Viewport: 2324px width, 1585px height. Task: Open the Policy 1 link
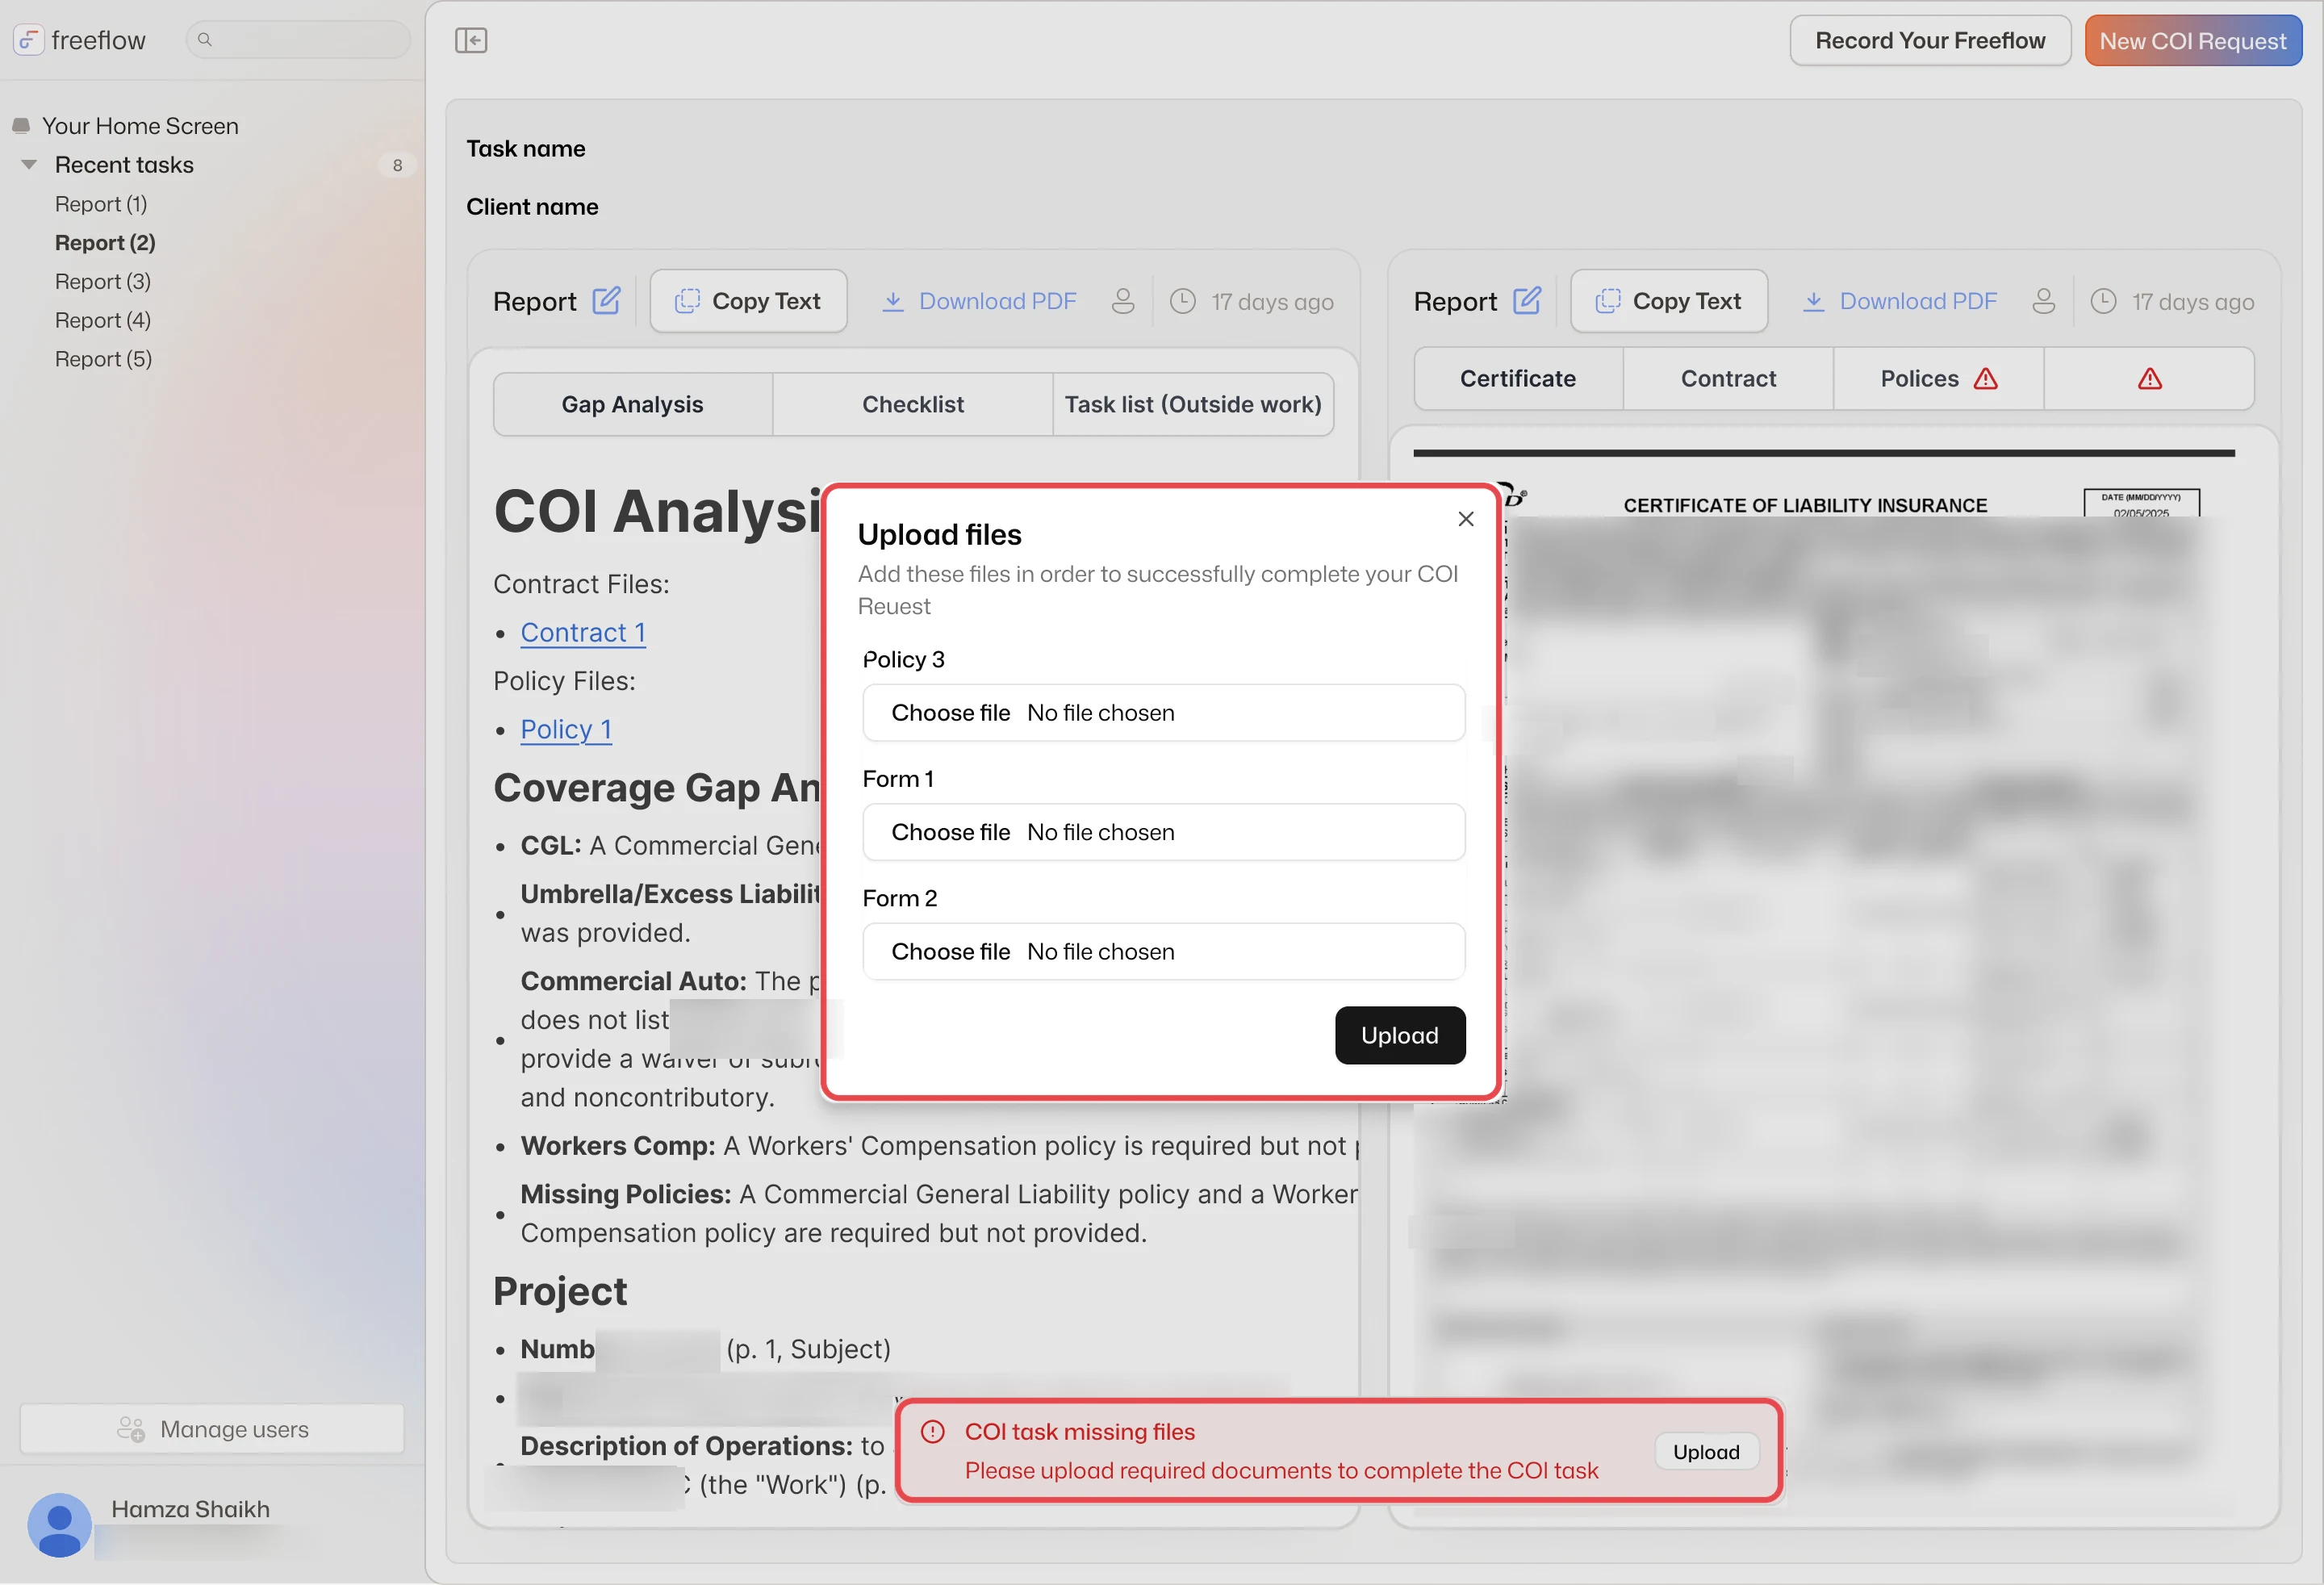click(566, 730)
